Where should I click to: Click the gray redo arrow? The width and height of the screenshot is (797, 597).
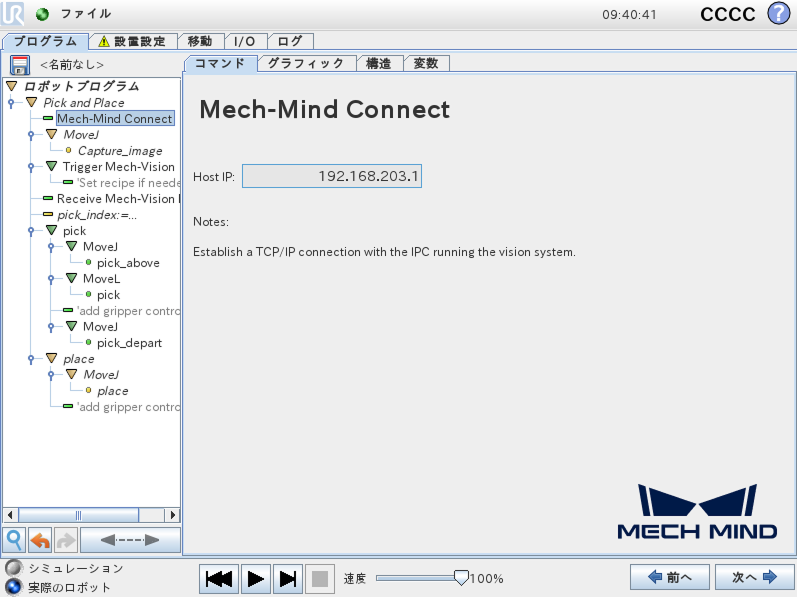(66, 540)
